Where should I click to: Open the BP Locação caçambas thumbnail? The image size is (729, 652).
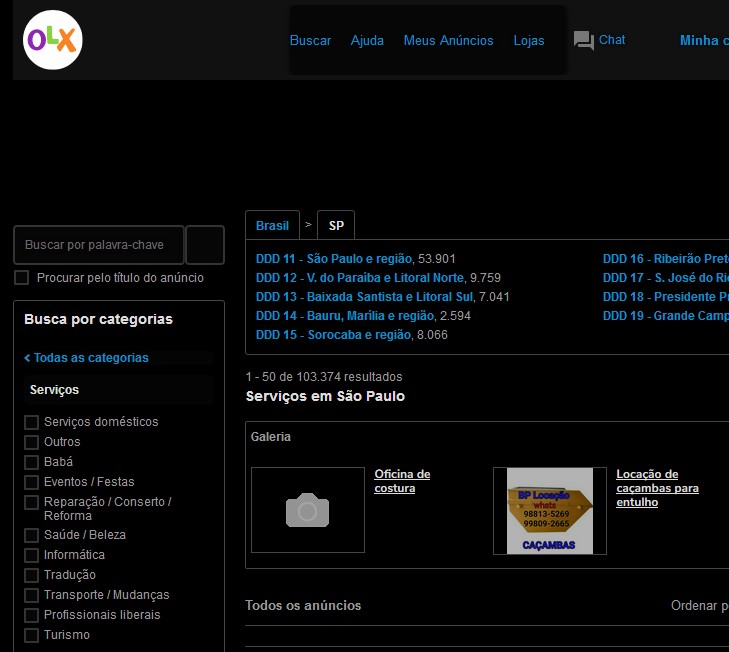pyautogui.click(x=550, y=511)
